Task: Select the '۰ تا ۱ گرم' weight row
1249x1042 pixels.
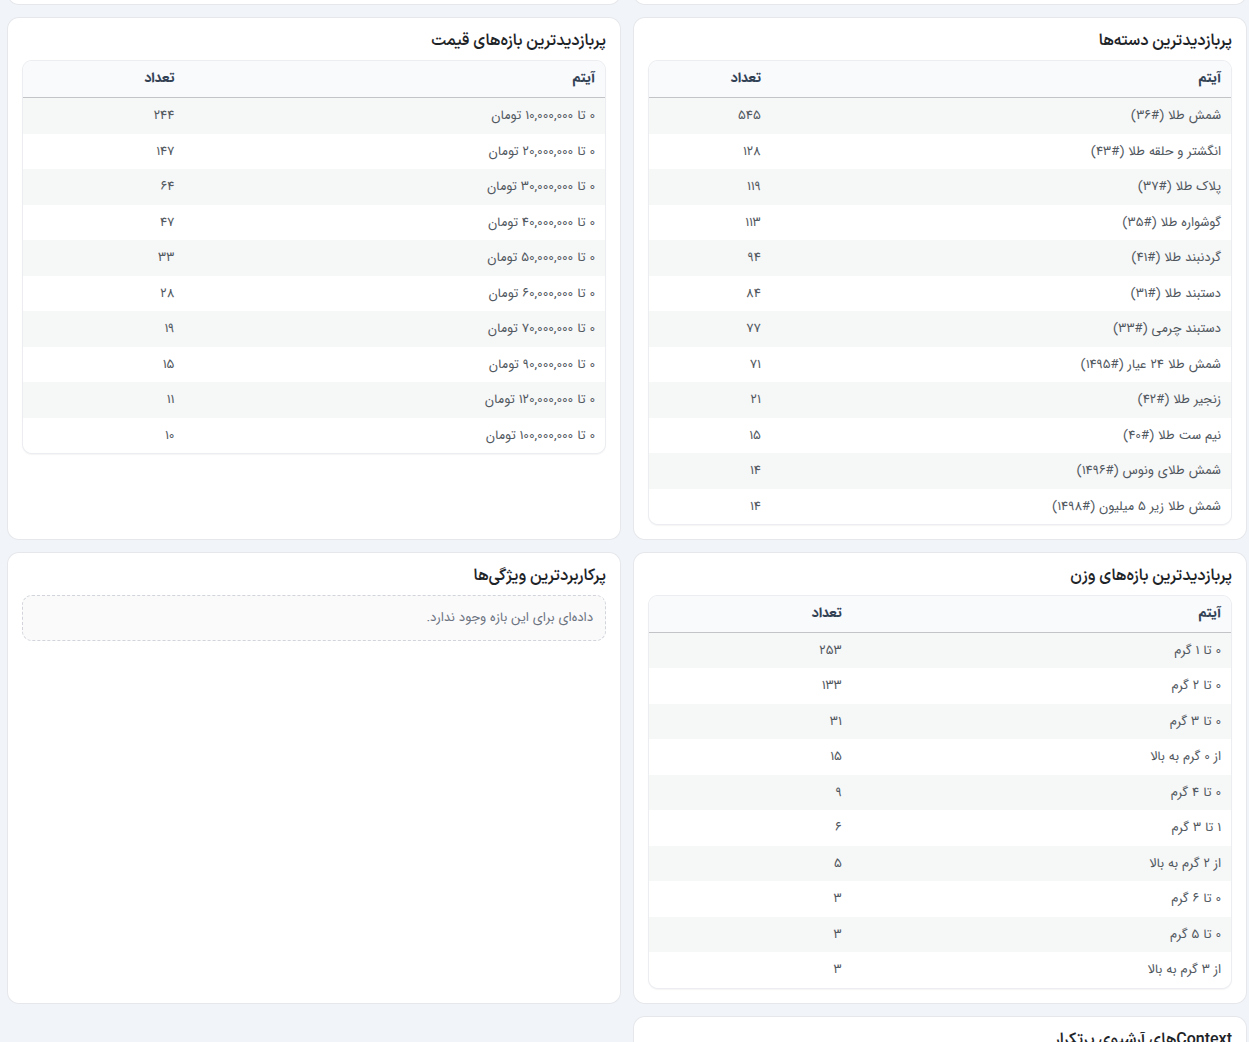Action: pyautogui.click(x=940, y=650)
